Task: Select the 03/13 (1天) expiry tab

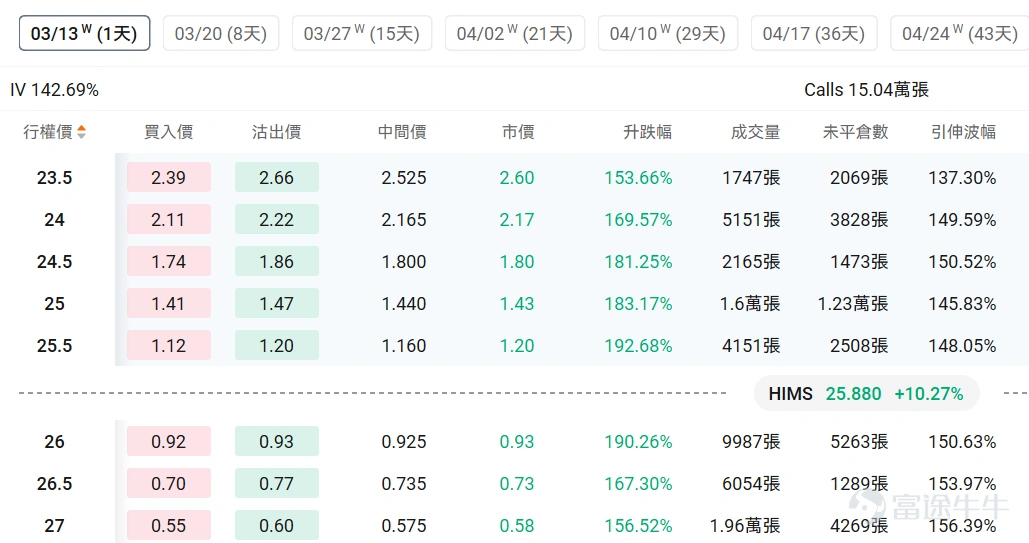Action: coord(85,33)
